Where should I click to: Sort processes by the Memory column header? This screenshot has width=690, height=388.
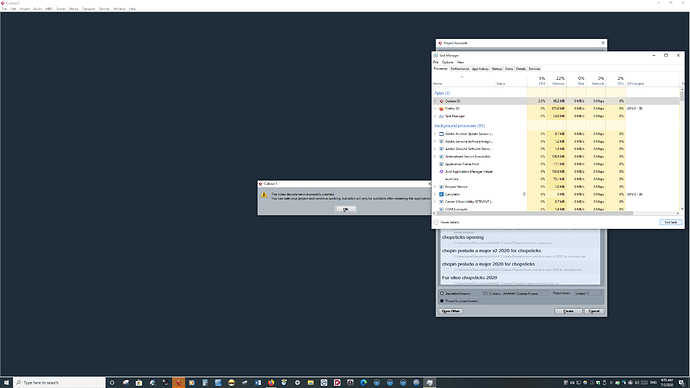[x=557, y=81]
